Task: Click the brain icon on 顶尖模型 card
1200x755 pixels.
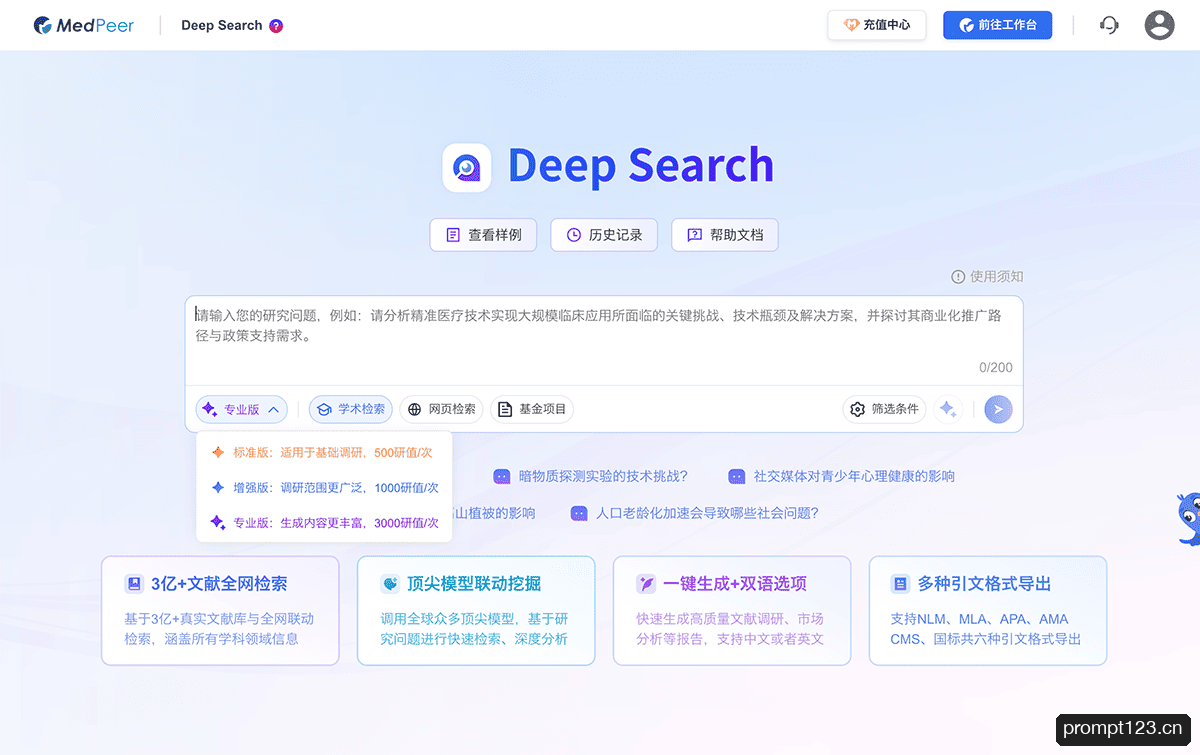Action: coord(390,584)
